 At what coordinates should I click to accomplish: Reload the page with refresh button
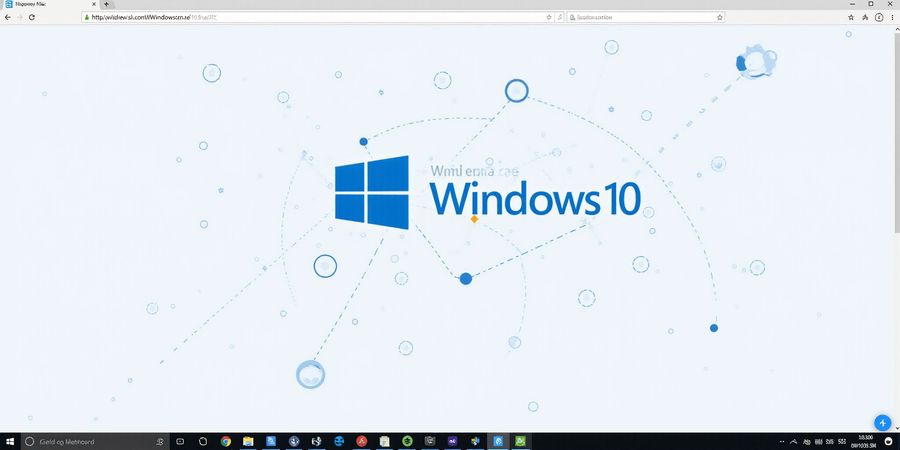[32, 17]
